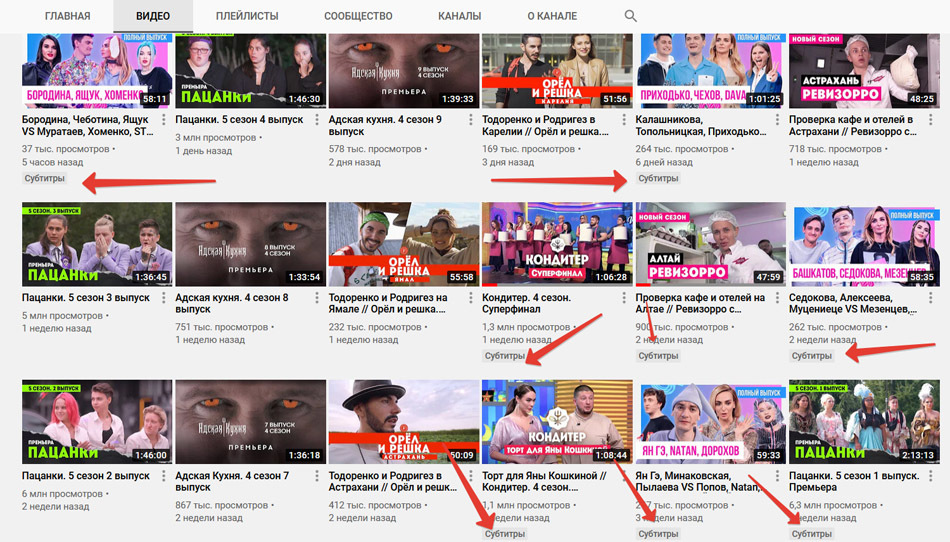The image size is (950, 542).
Task: Play the Астрахань Ревизорро thumbnail
Action: coord(864,70)
